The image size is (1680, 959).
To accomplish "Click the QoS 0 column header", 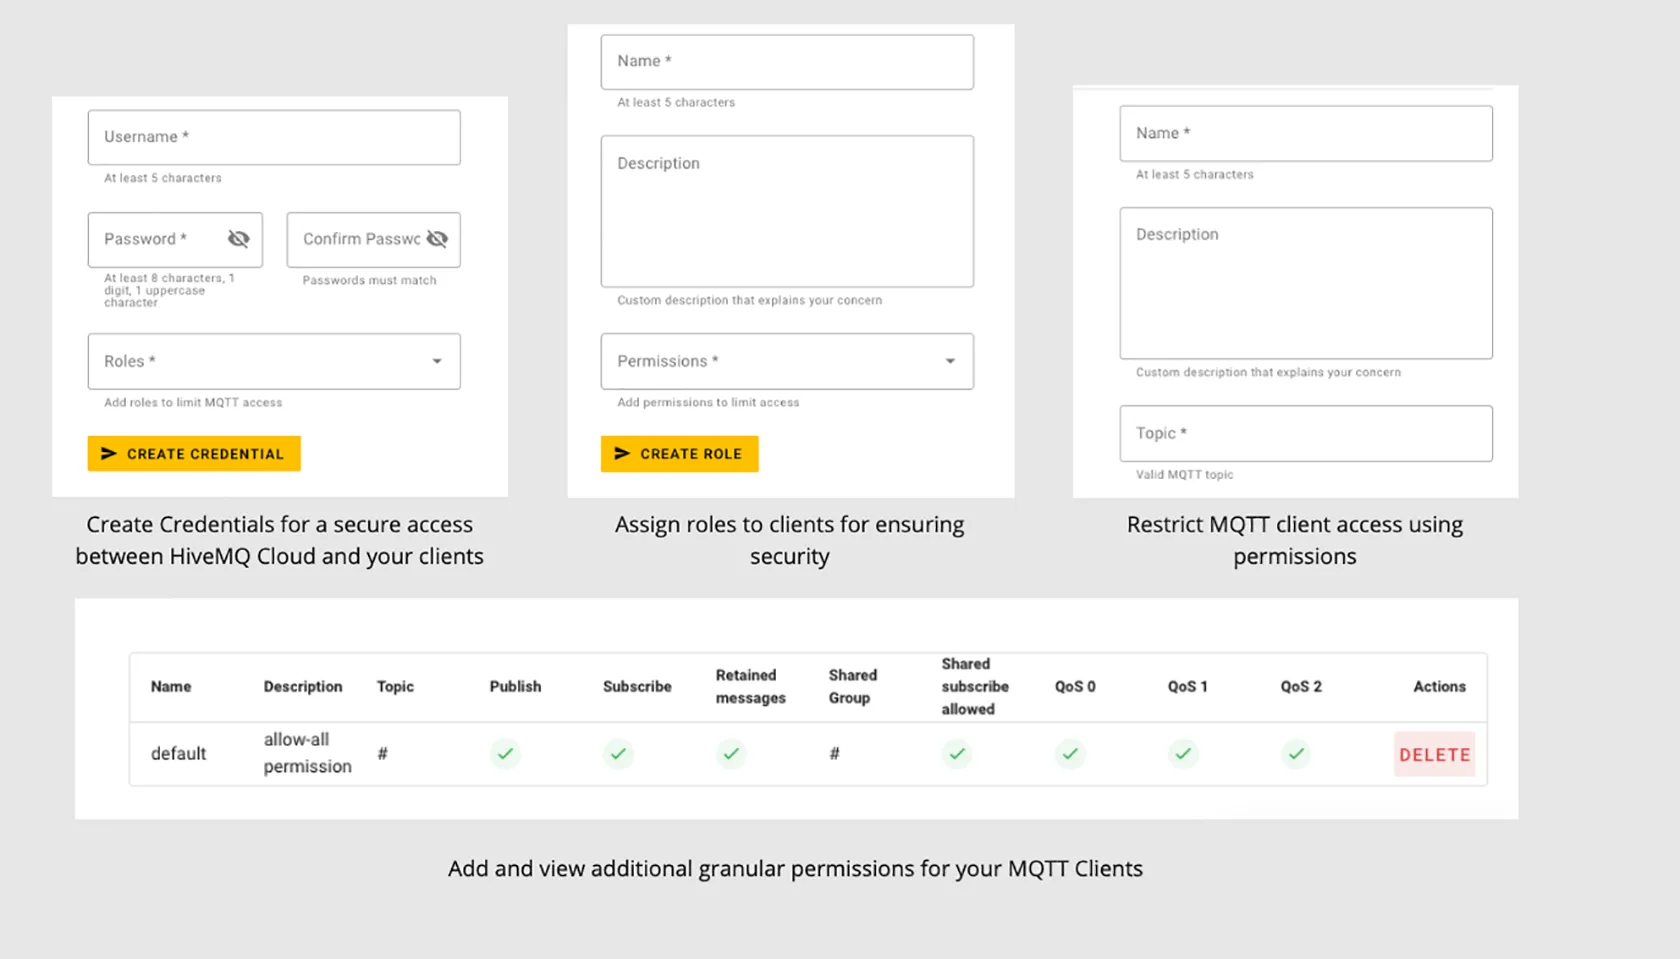I will pyautogui.click(x=1075, y=686).
